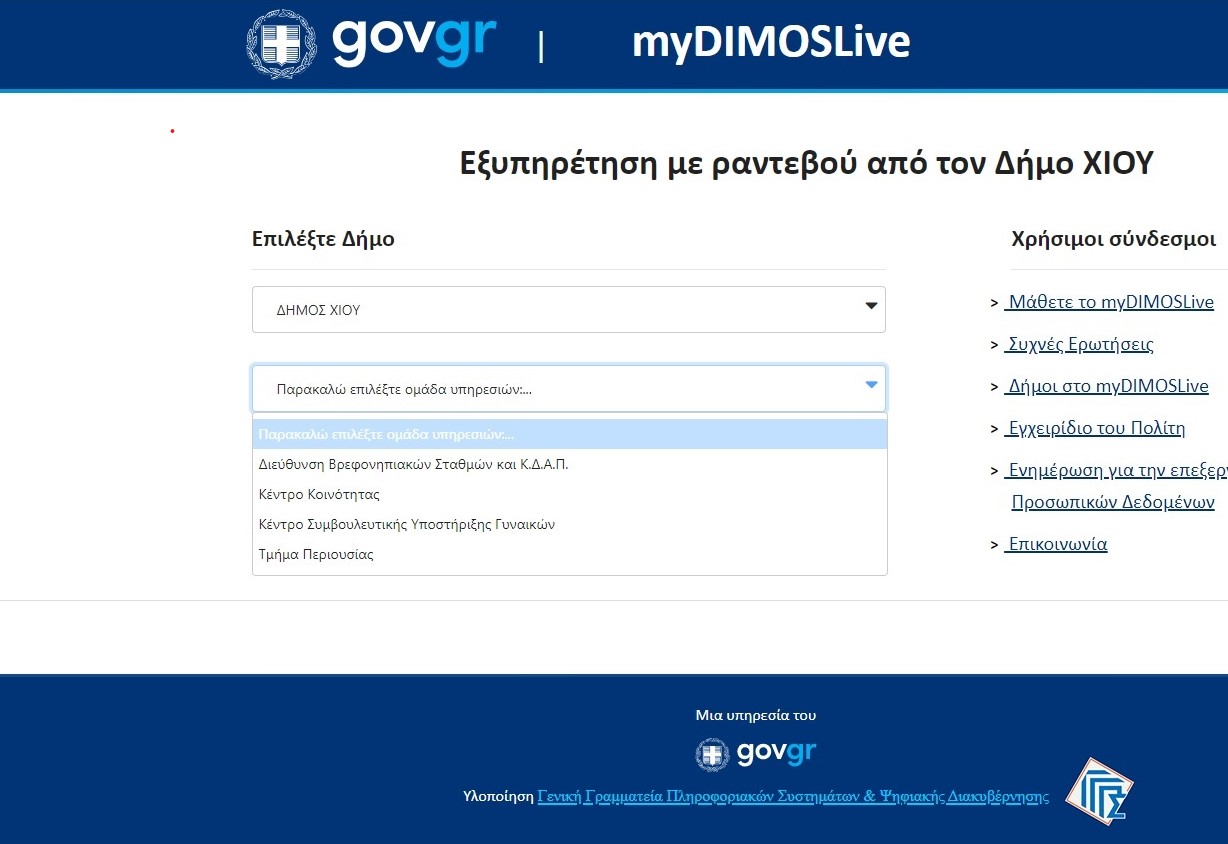The height and width of the screenshot is (844, 1228).
Task: Select highlighted 'Παρακαλώ επιλέξτε ομάδα υπηρεσιών' option
Action: [x=570, y=435]
